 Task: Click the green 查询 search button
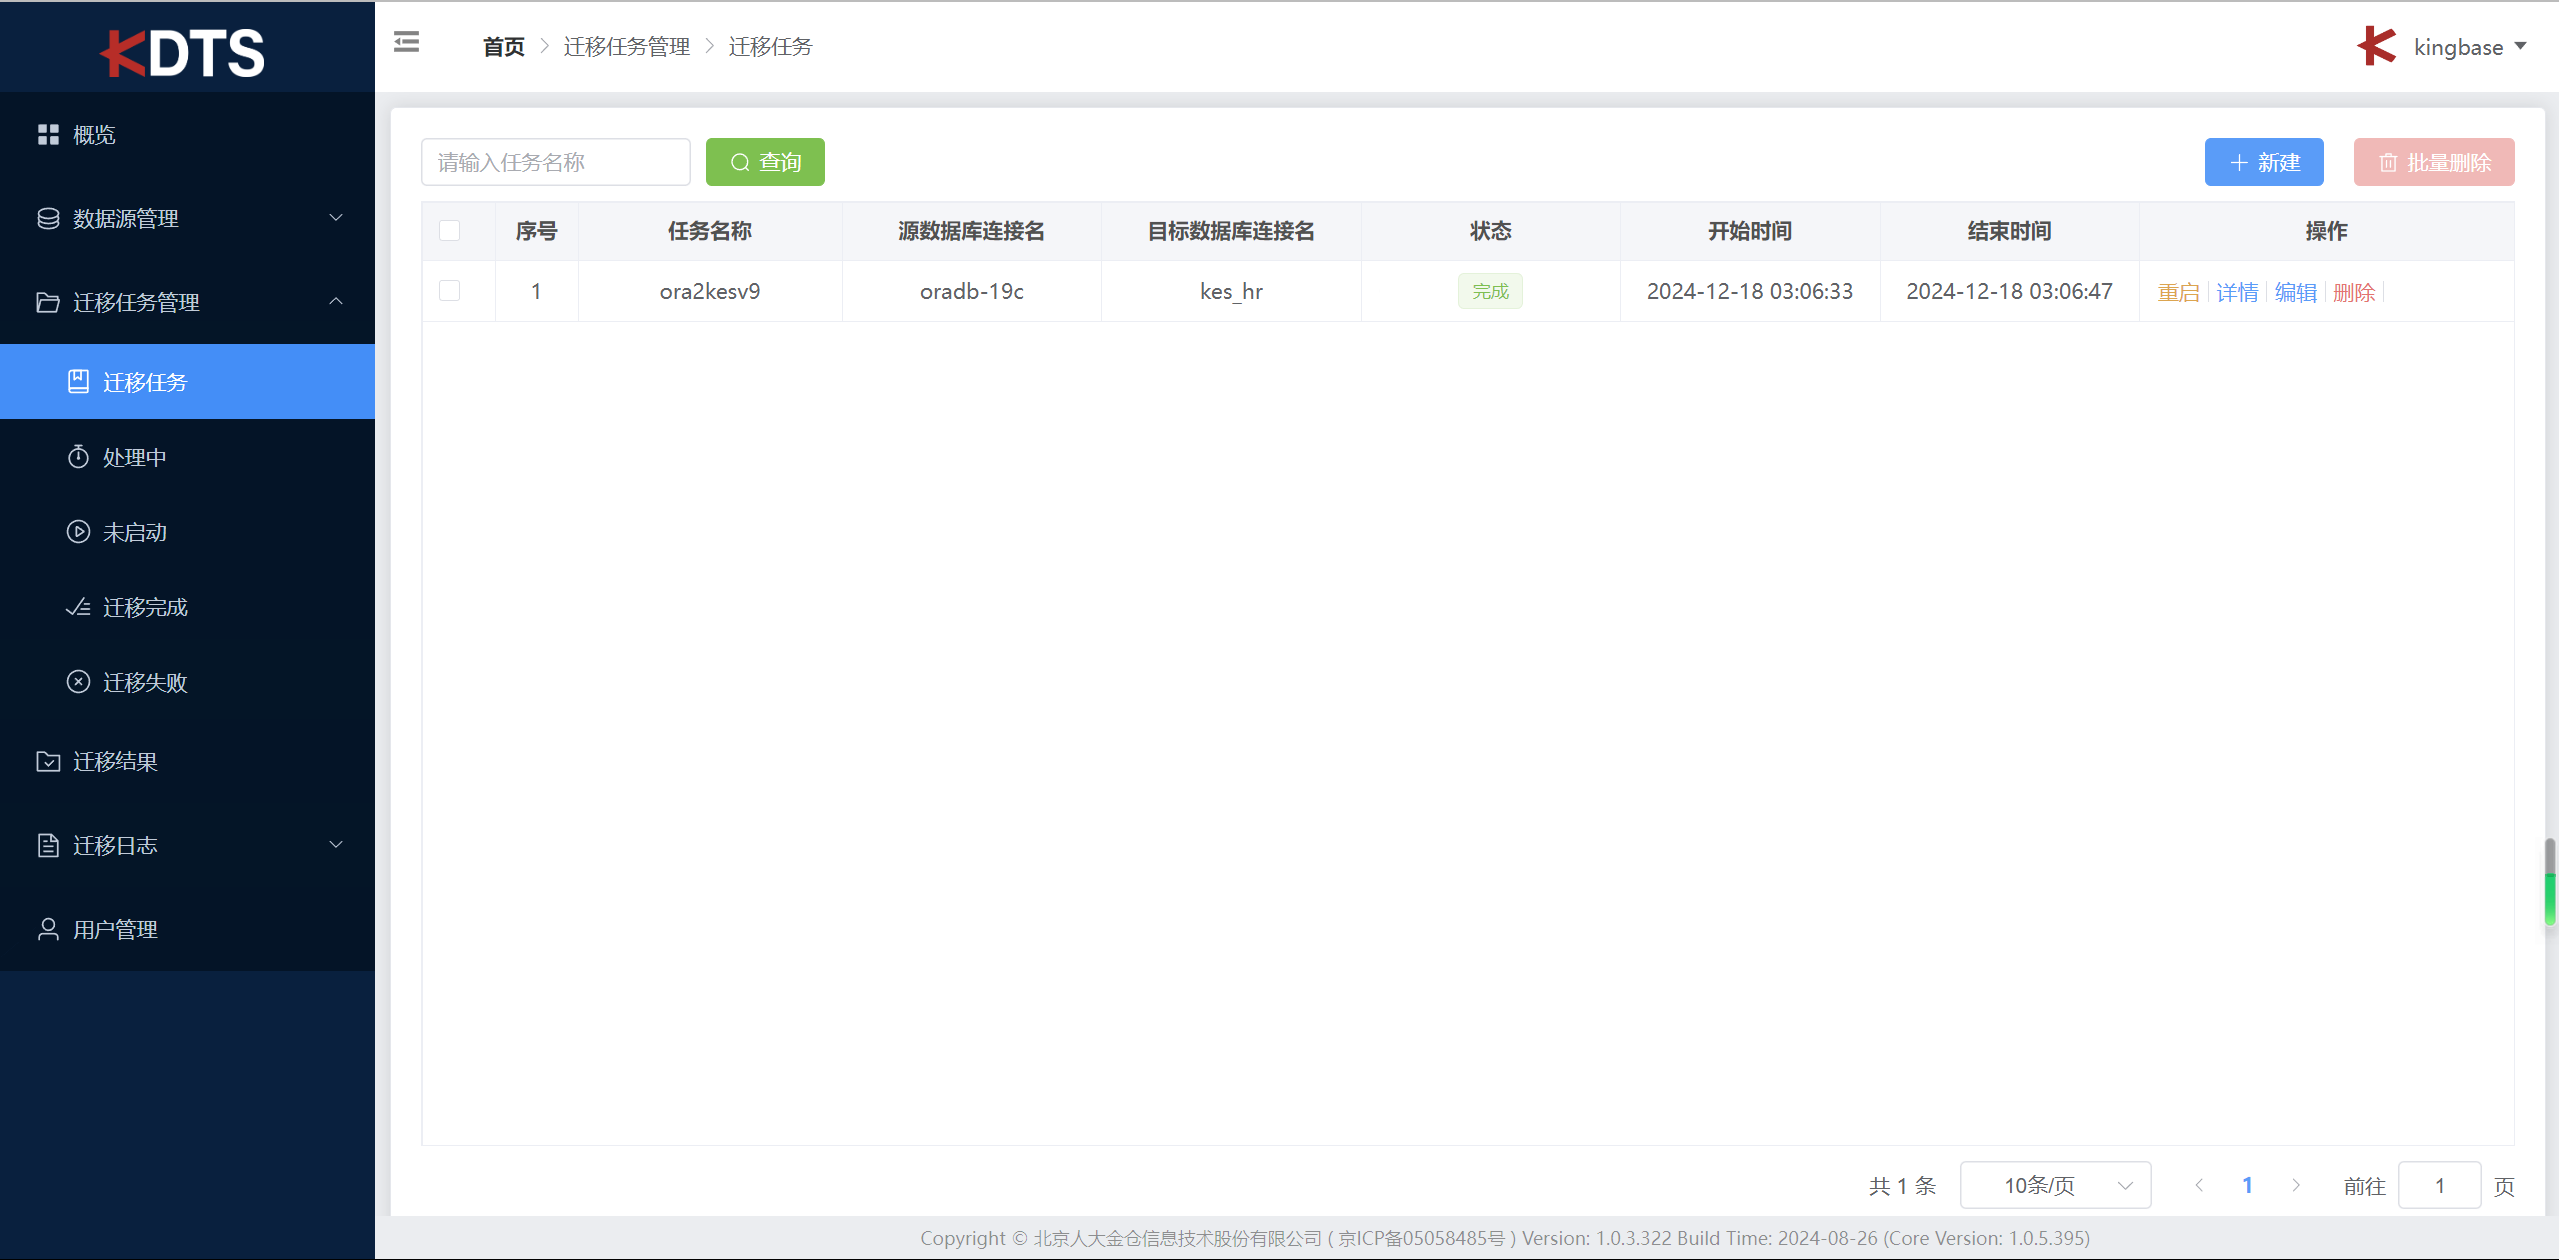coord(765,162)
